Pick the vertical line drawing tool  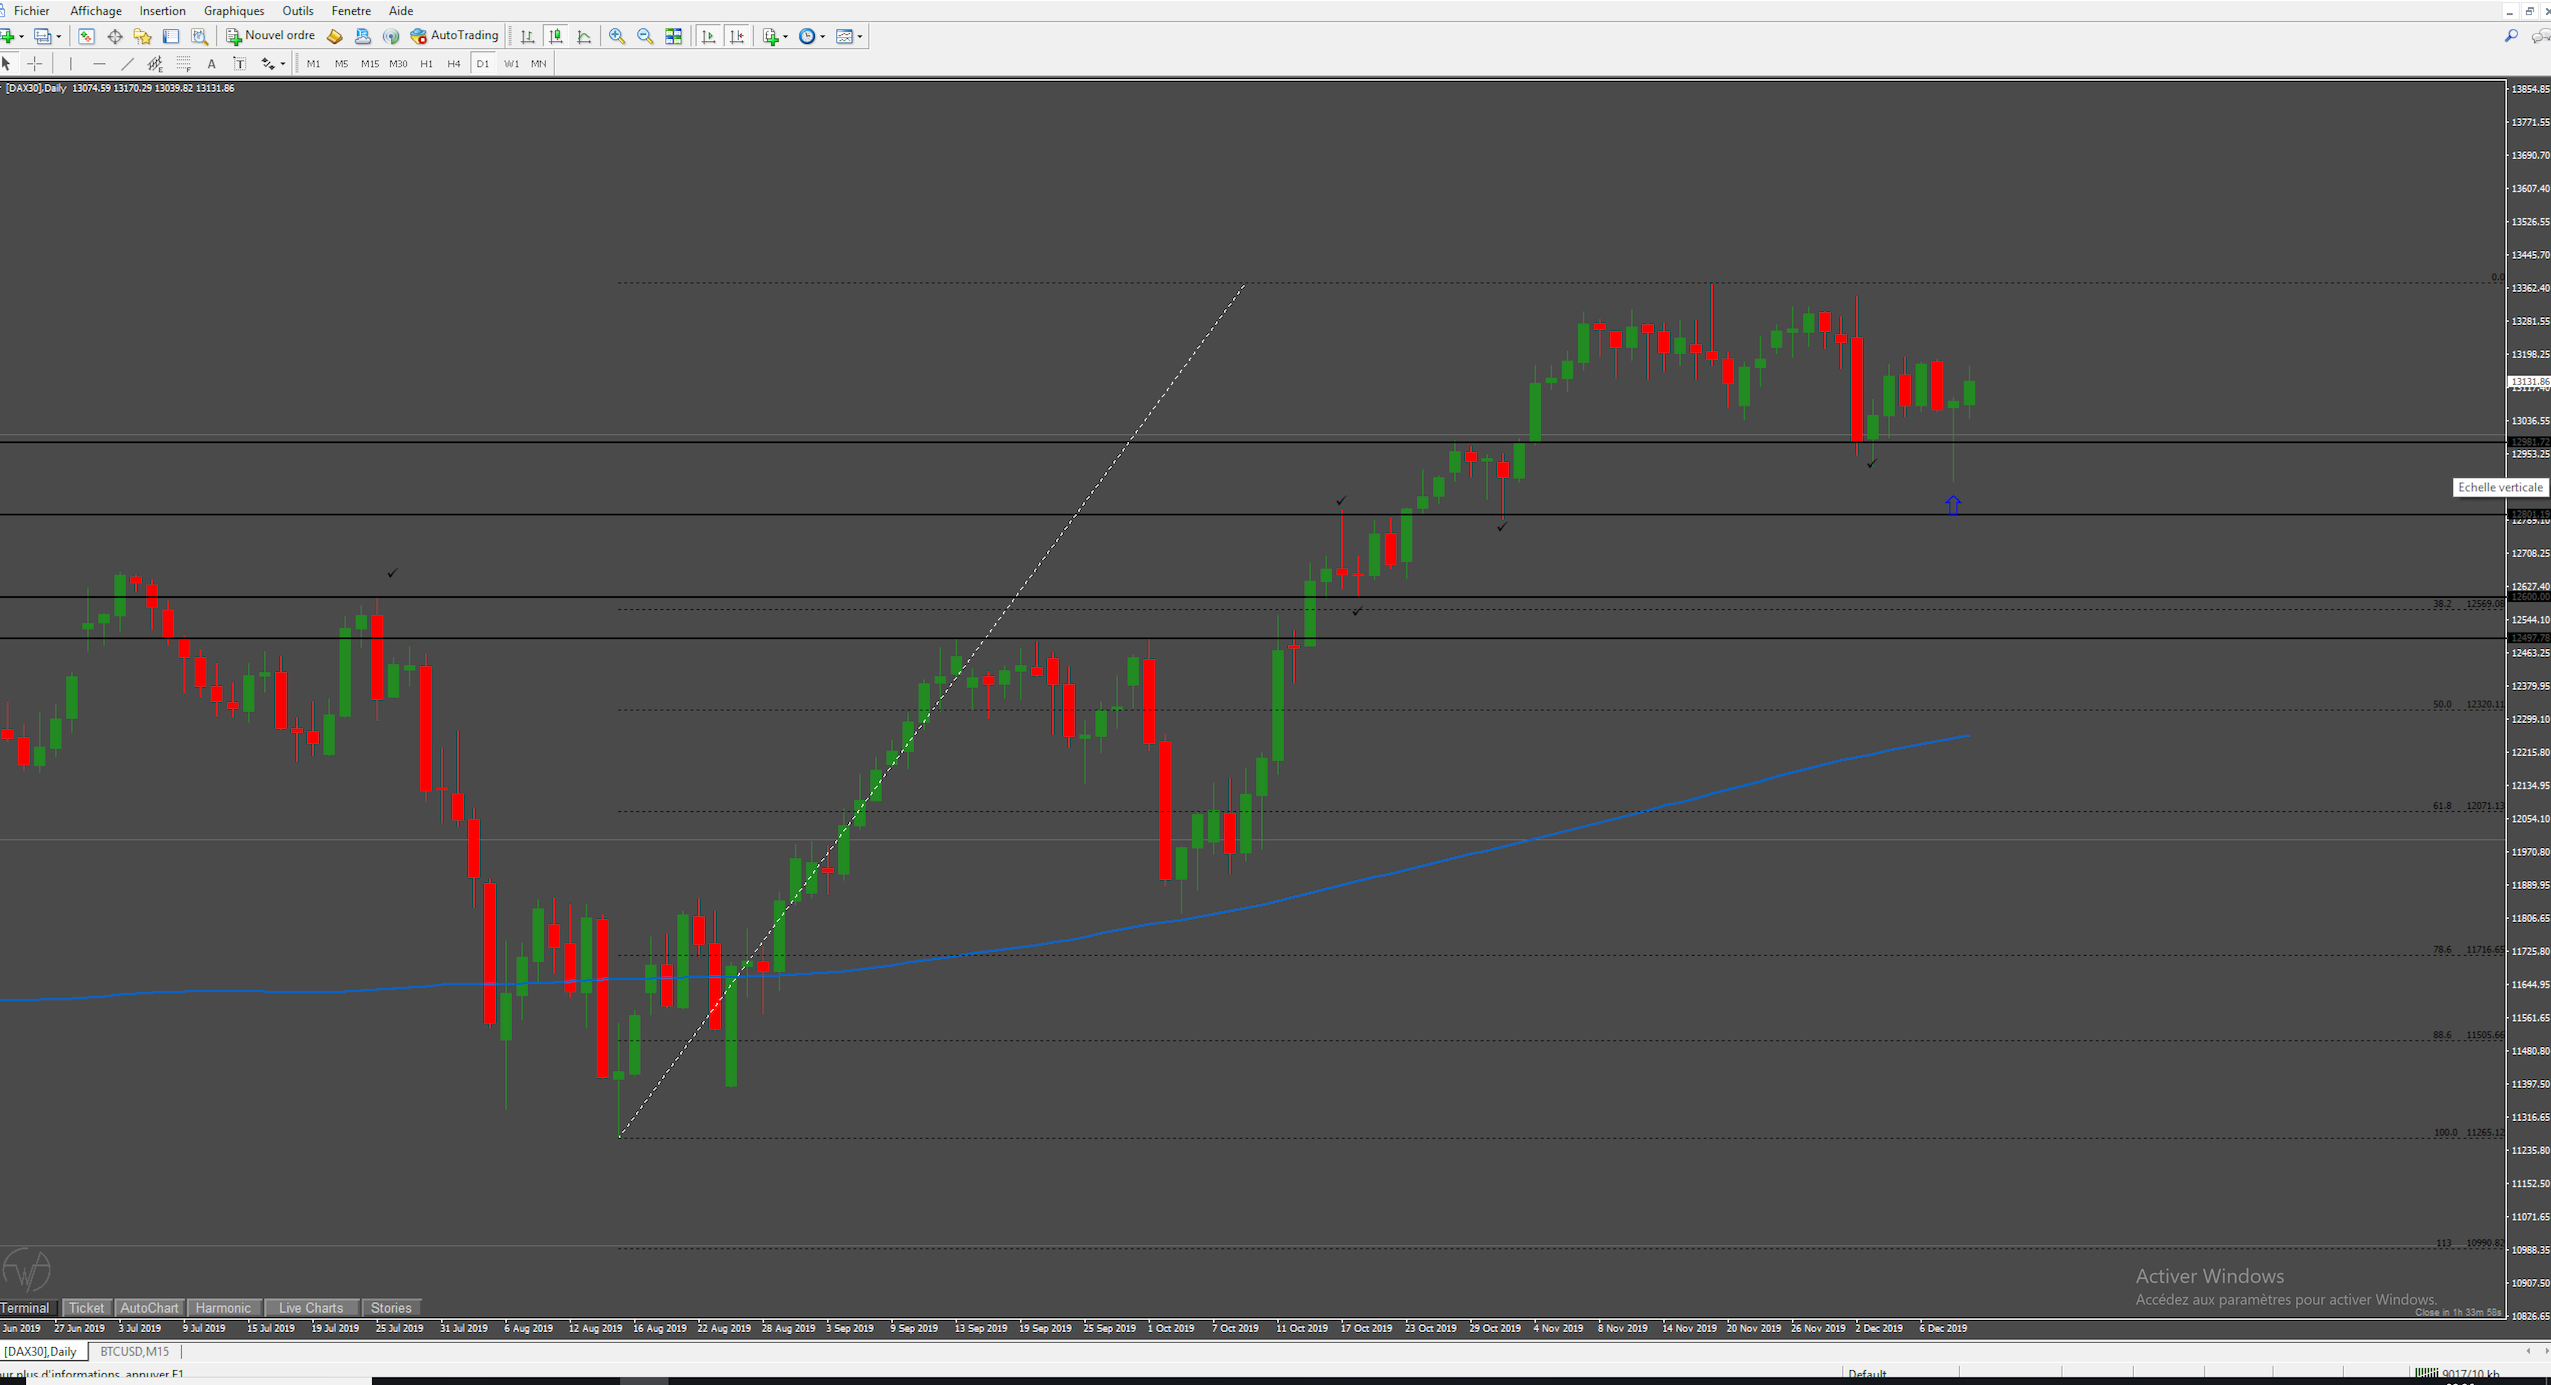71,64
